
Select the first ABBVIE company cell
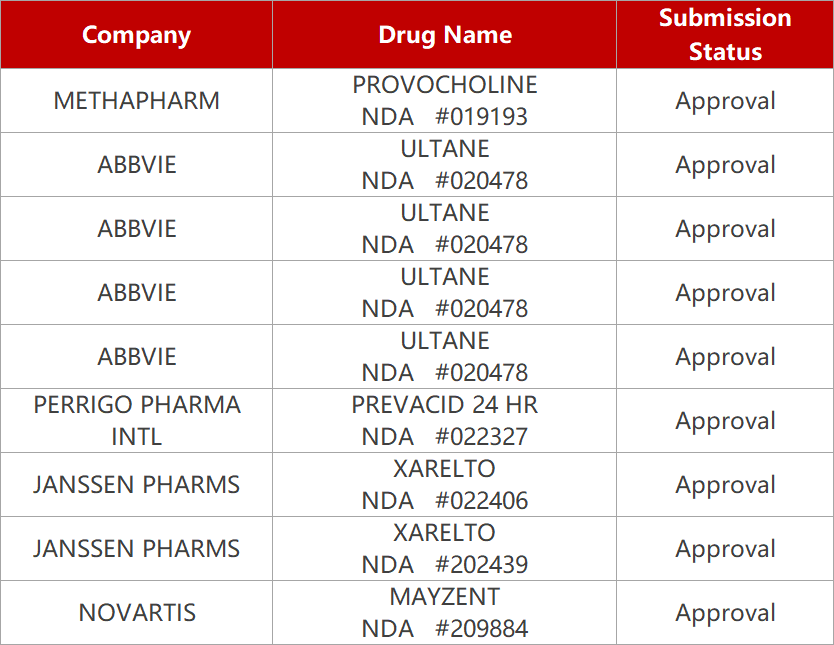(136, 165)
